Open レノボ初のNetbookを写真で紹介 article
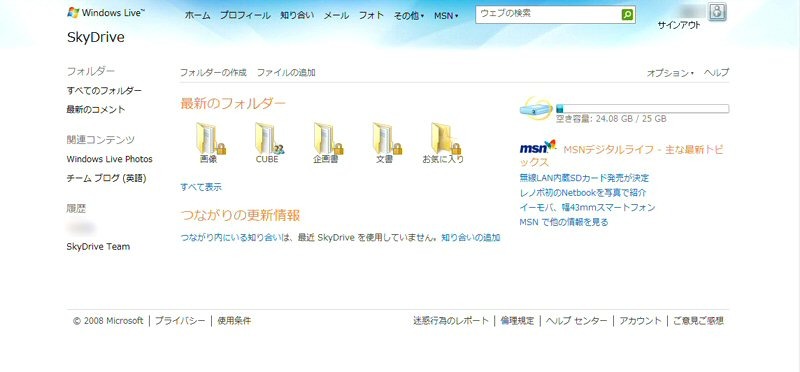The height and width of the screenshot is (372, 800). point(583,193)
